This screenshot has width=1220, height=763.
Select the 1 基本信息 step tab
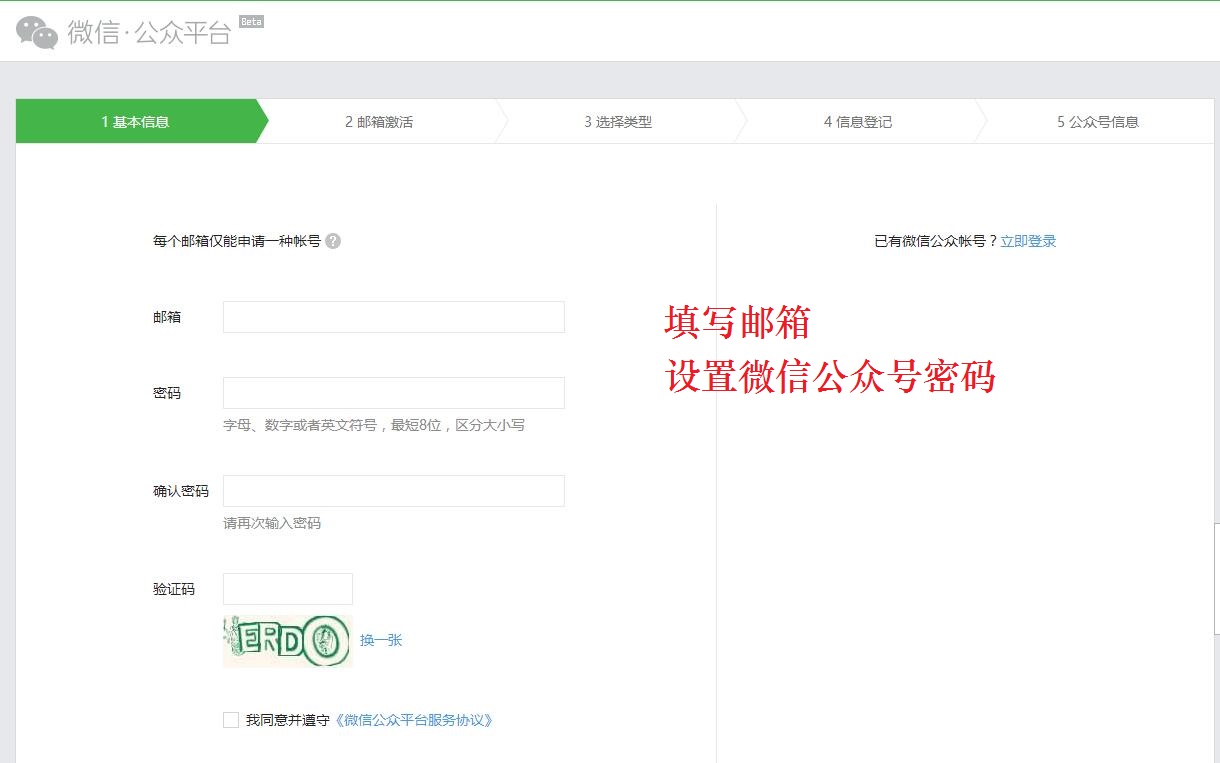pos(136,122)
